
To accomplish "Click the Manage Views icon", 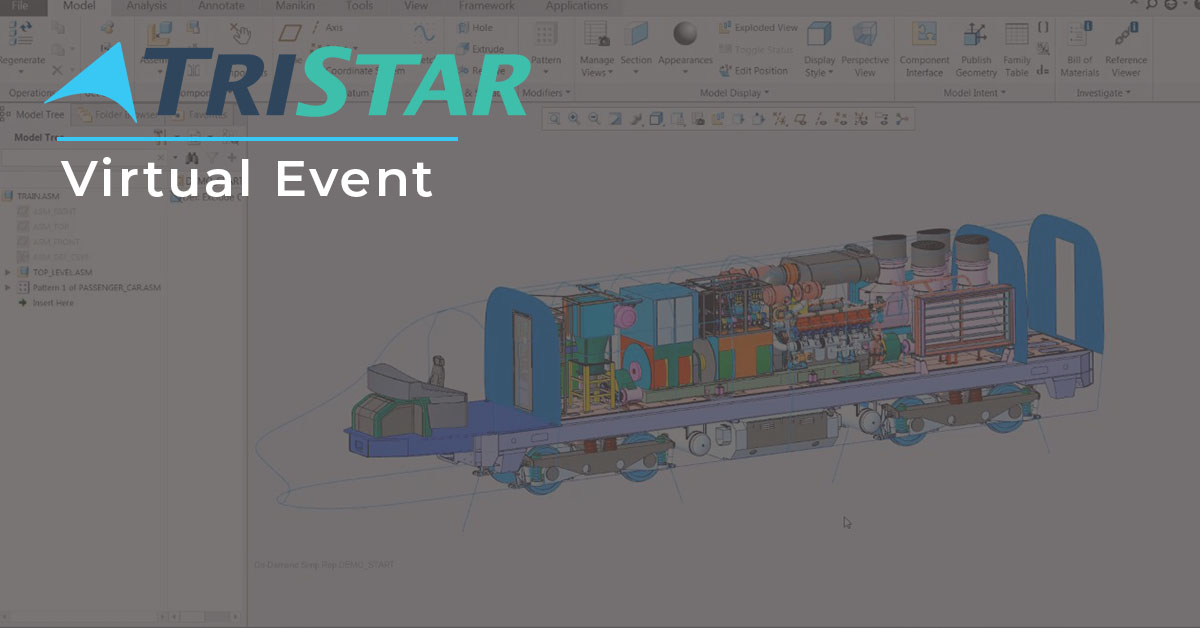I will 597,35.
